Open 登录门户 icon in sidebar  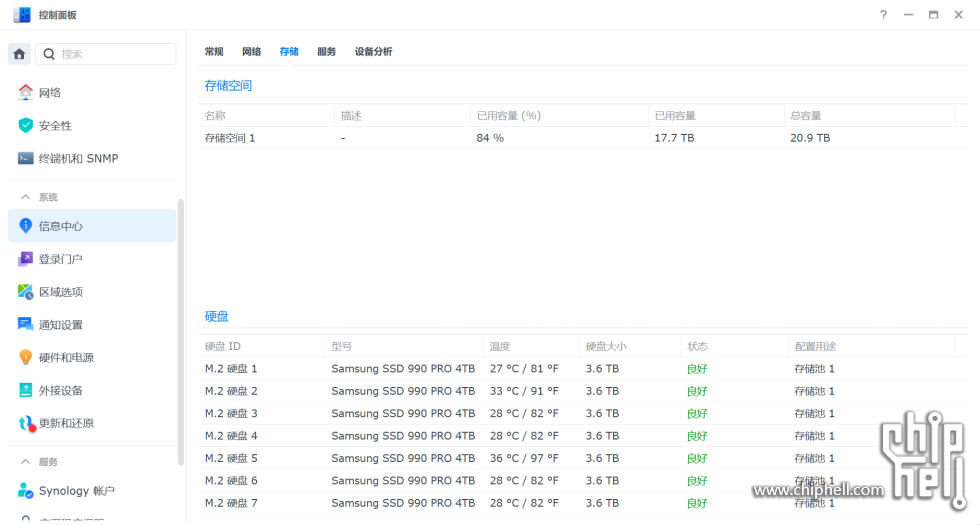26,259
